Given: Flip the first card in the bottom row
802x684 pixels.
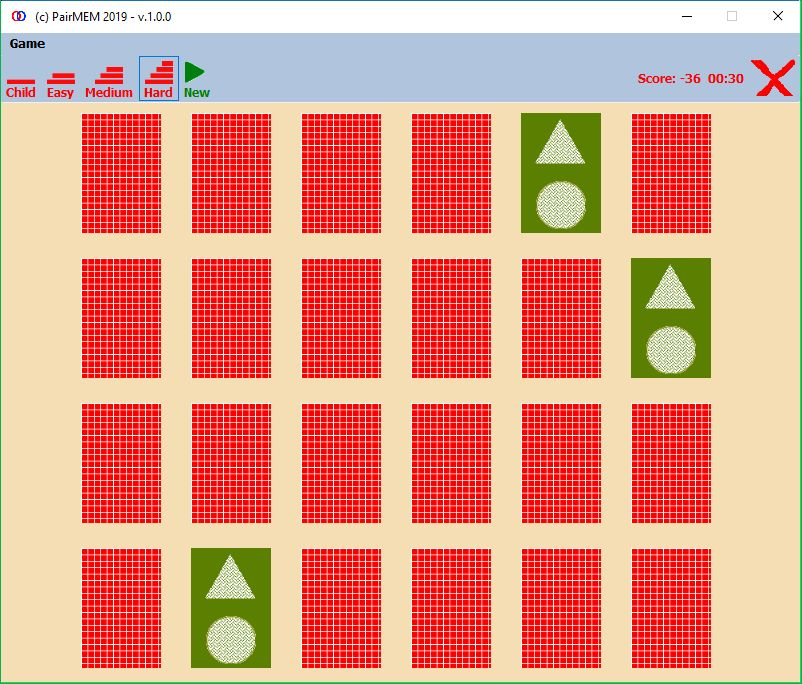Looking at the screenshot, I should coord(121,608).
